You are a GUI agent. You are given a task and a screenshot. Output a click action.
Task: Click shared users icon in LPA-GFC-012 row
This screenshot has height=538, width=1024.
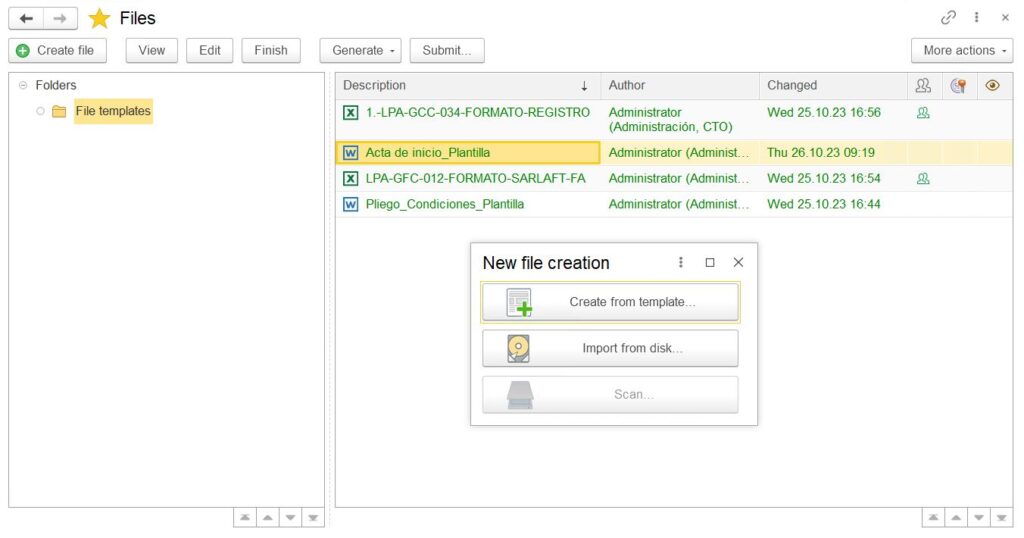tap(923, 178)
